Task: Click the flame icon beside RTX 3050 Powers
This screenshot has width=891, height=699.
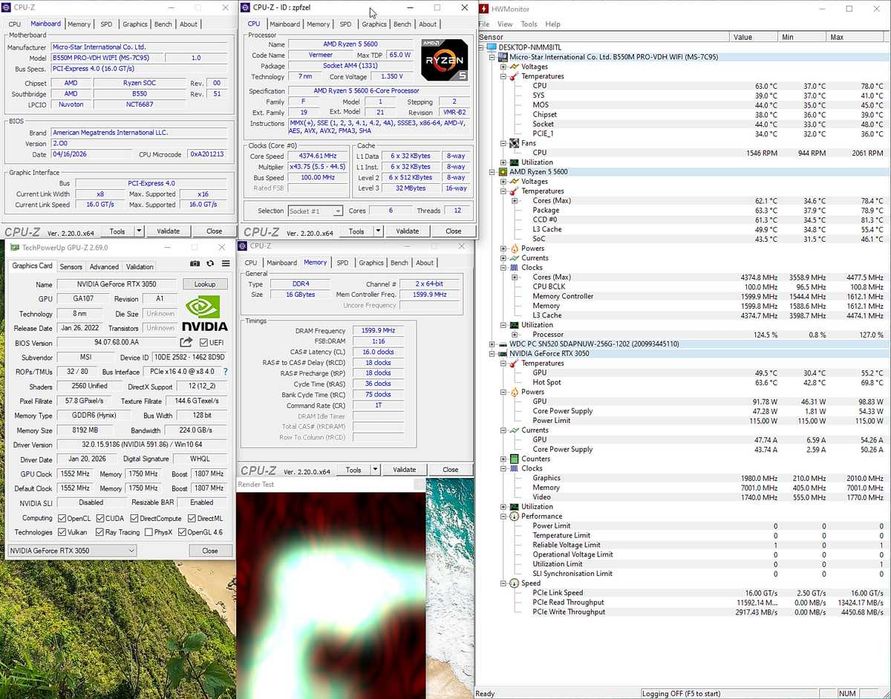Action: [x=514, y=392]
